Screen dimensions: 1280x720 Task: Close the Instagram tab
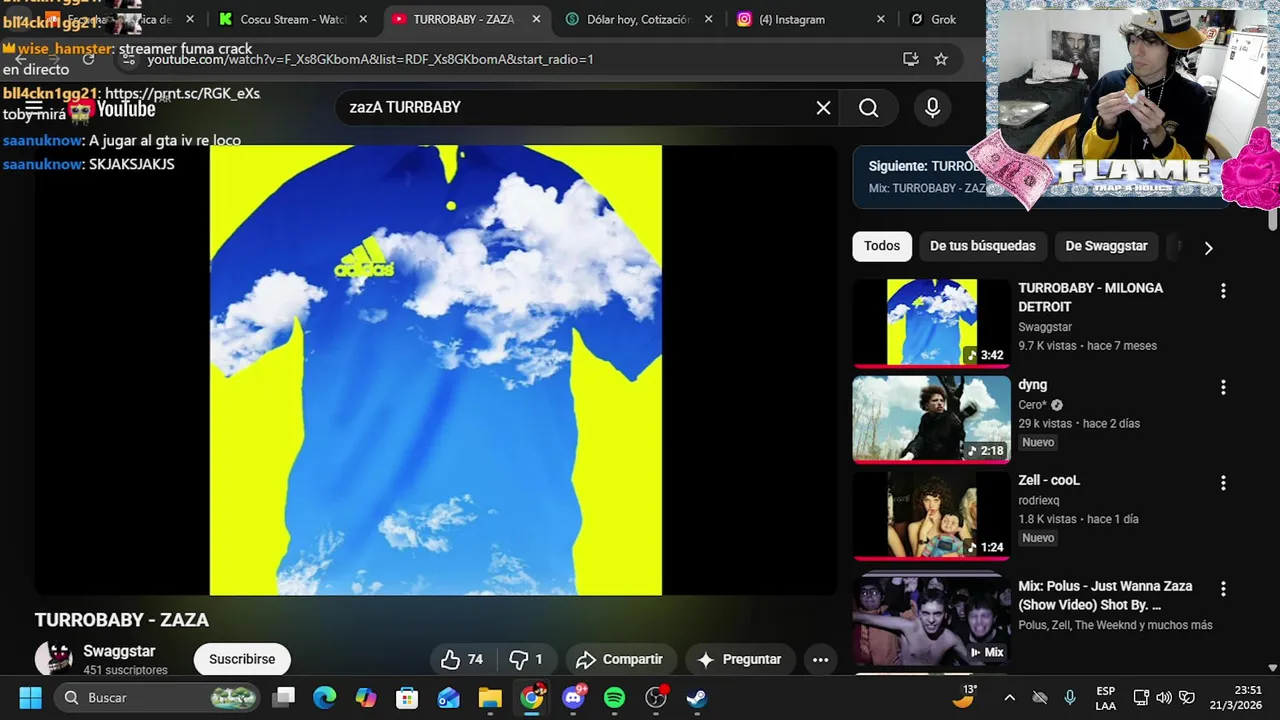pos(881,19)
